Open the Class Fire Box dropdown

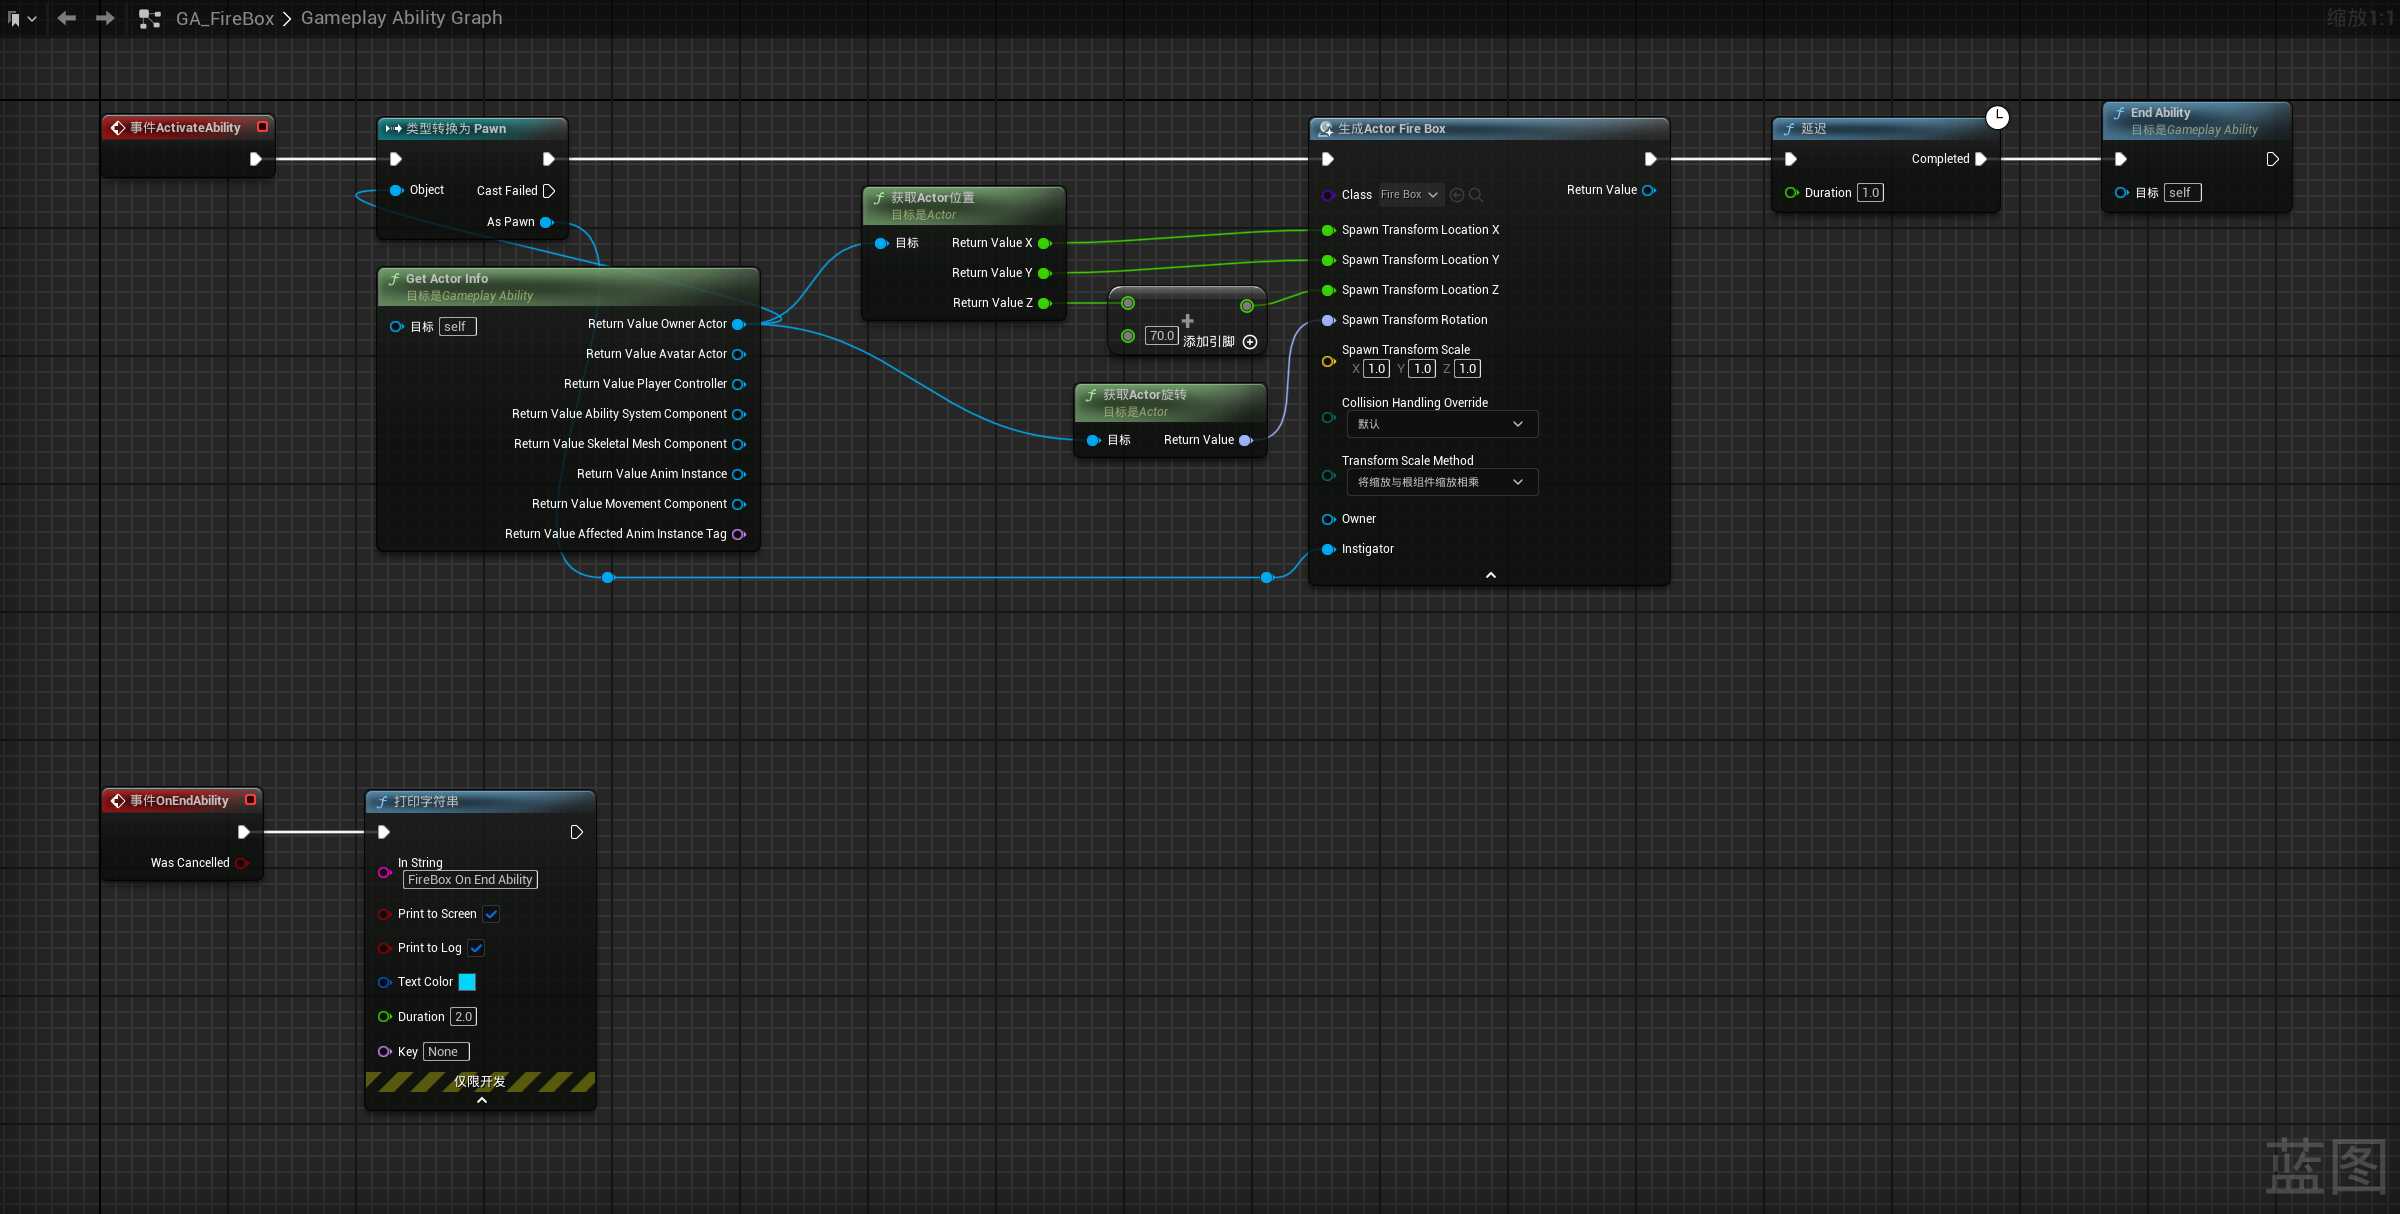click(x=1409, y=195)
